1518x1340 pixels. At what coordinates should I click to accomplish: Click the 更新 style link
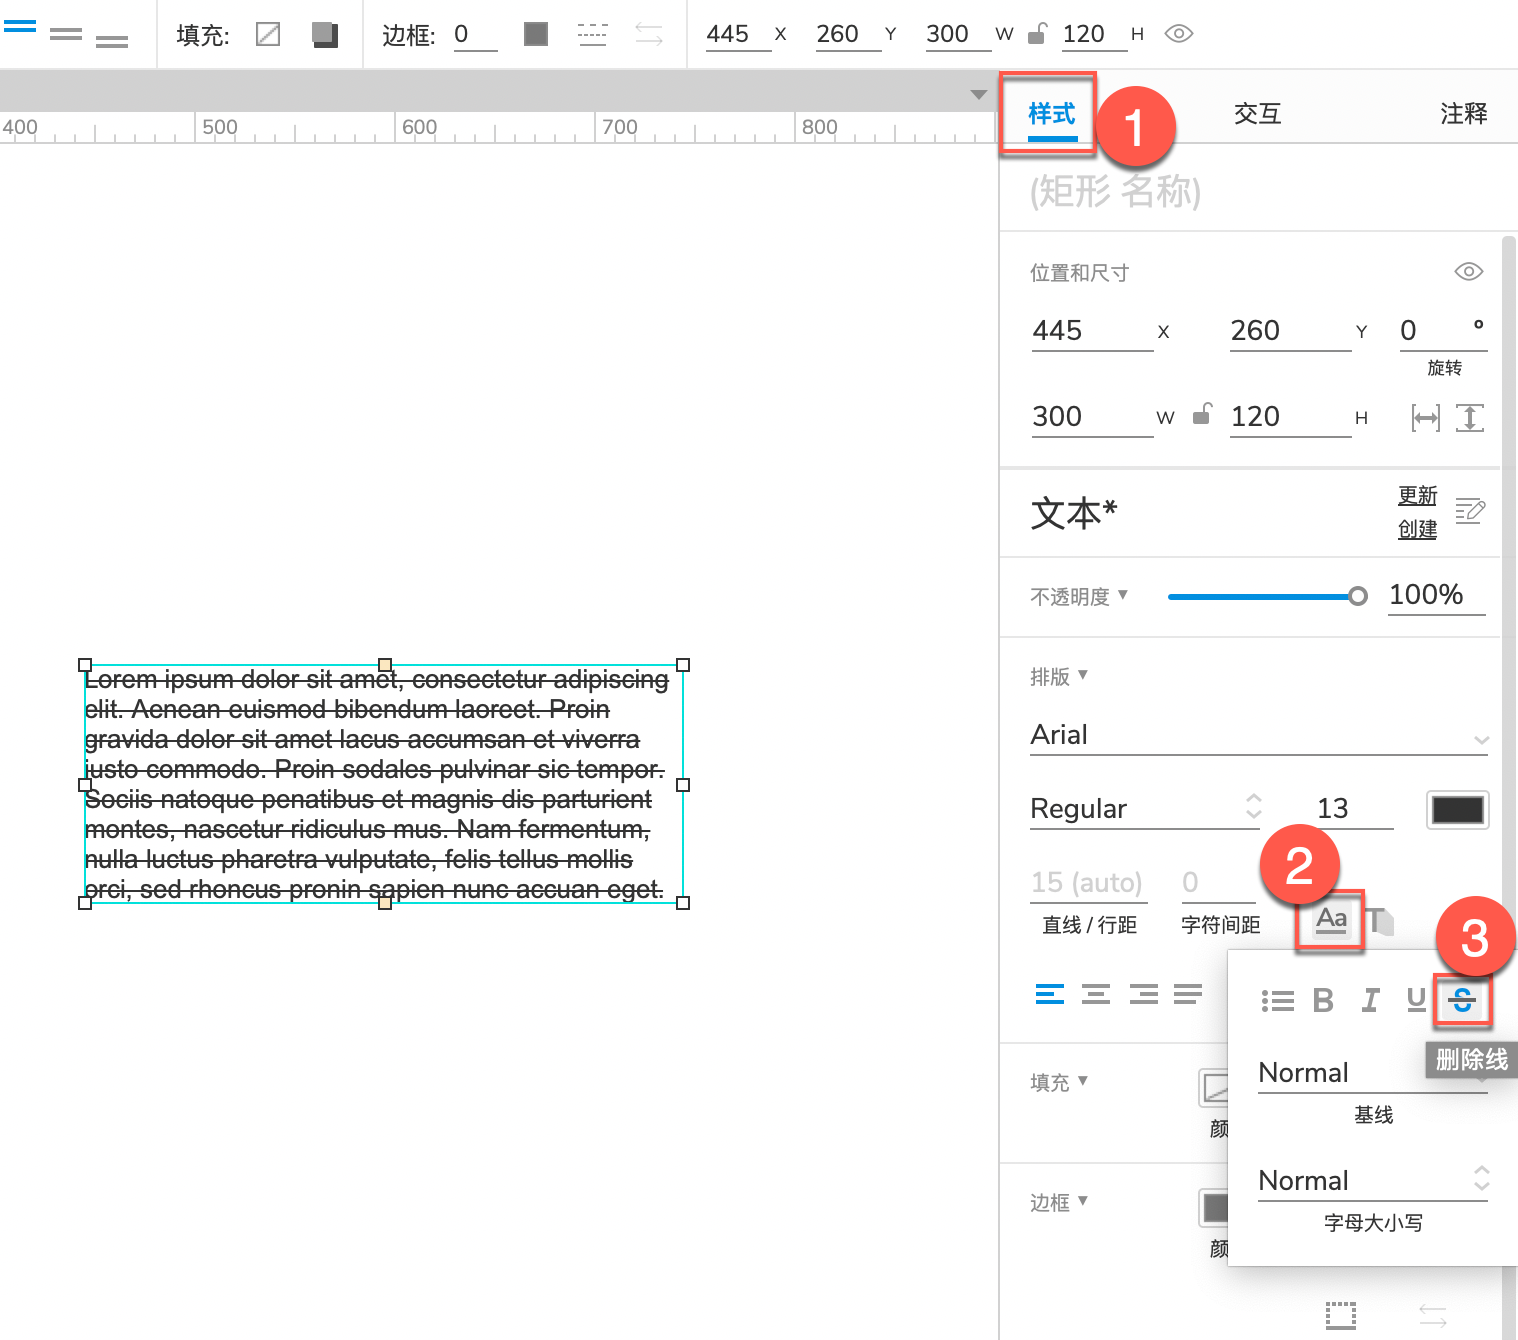(x=1417, y=496)
